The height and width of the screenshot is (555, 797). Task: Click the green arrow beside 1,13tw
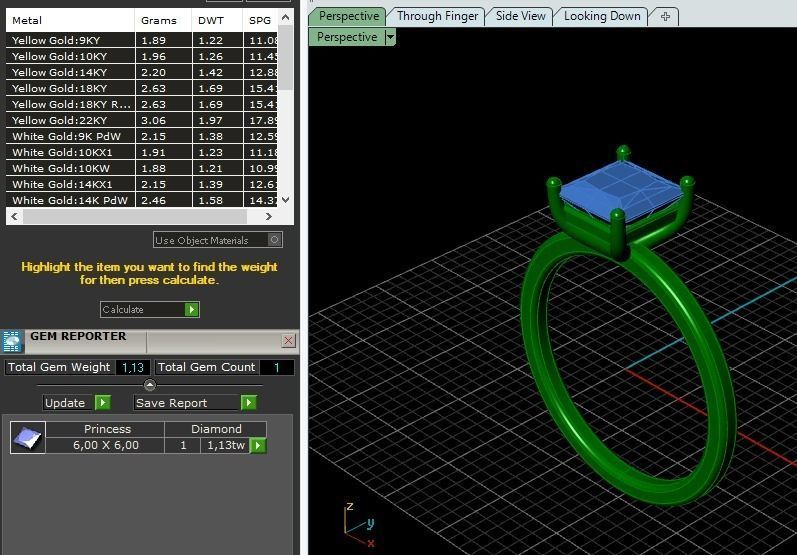[258, 446]
